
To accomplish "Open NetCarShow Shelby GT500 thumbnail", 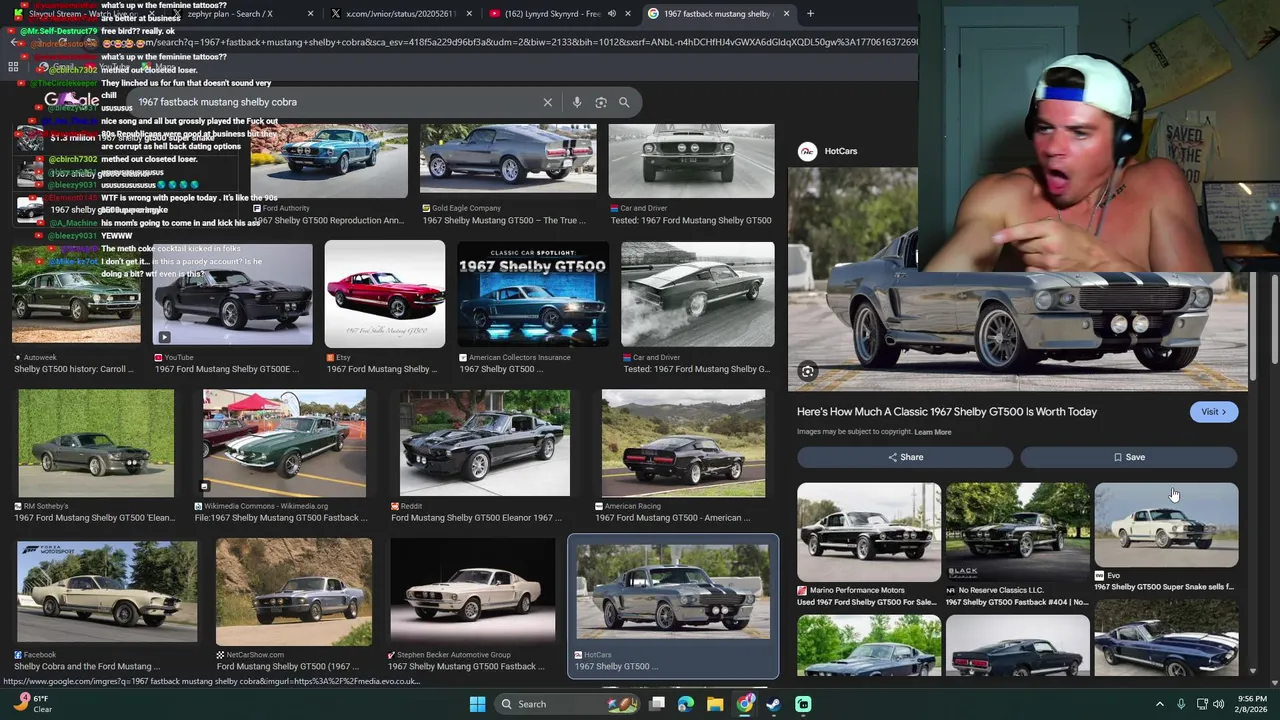I will coord(294,593).
